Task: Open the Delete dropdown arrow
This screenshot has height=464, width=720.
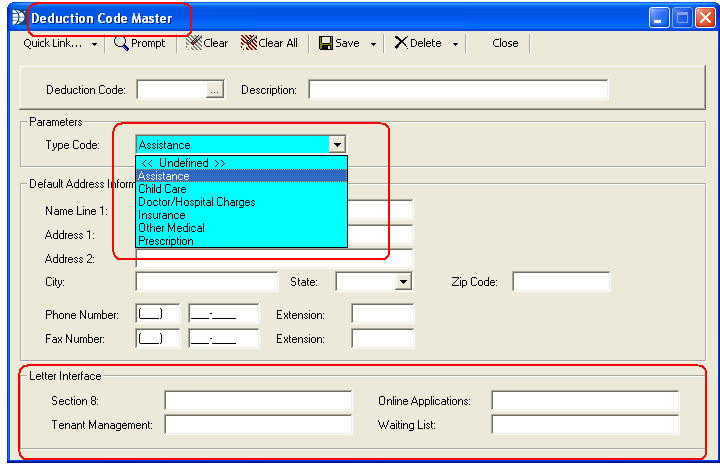Action: click(x=455, y=44)
